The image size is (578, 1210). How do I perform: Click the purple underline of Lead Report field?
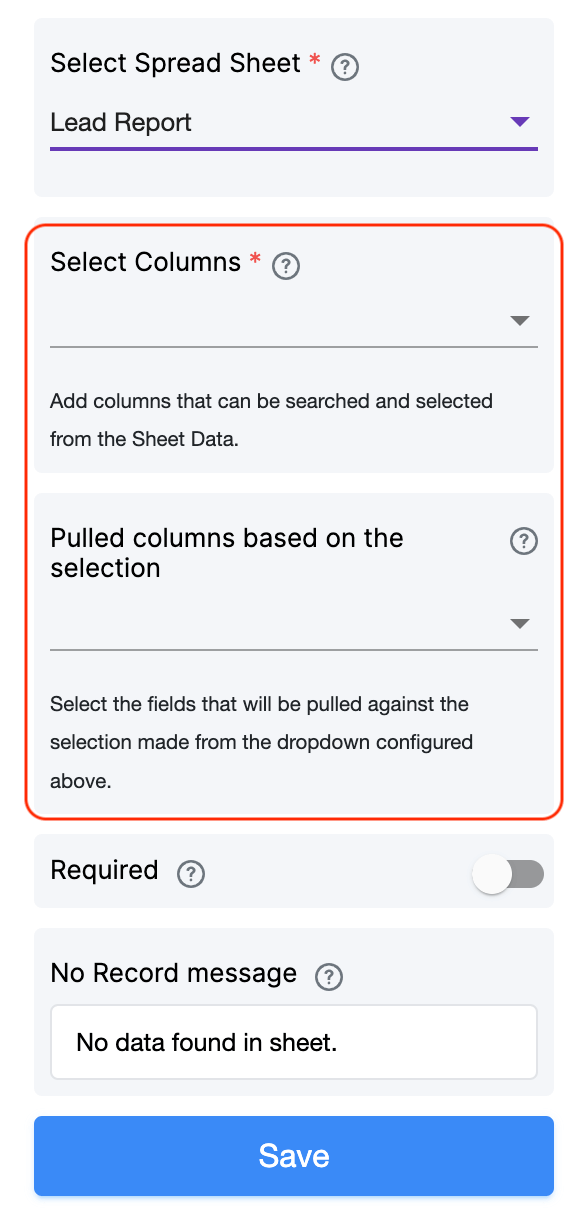coord(294,148)
